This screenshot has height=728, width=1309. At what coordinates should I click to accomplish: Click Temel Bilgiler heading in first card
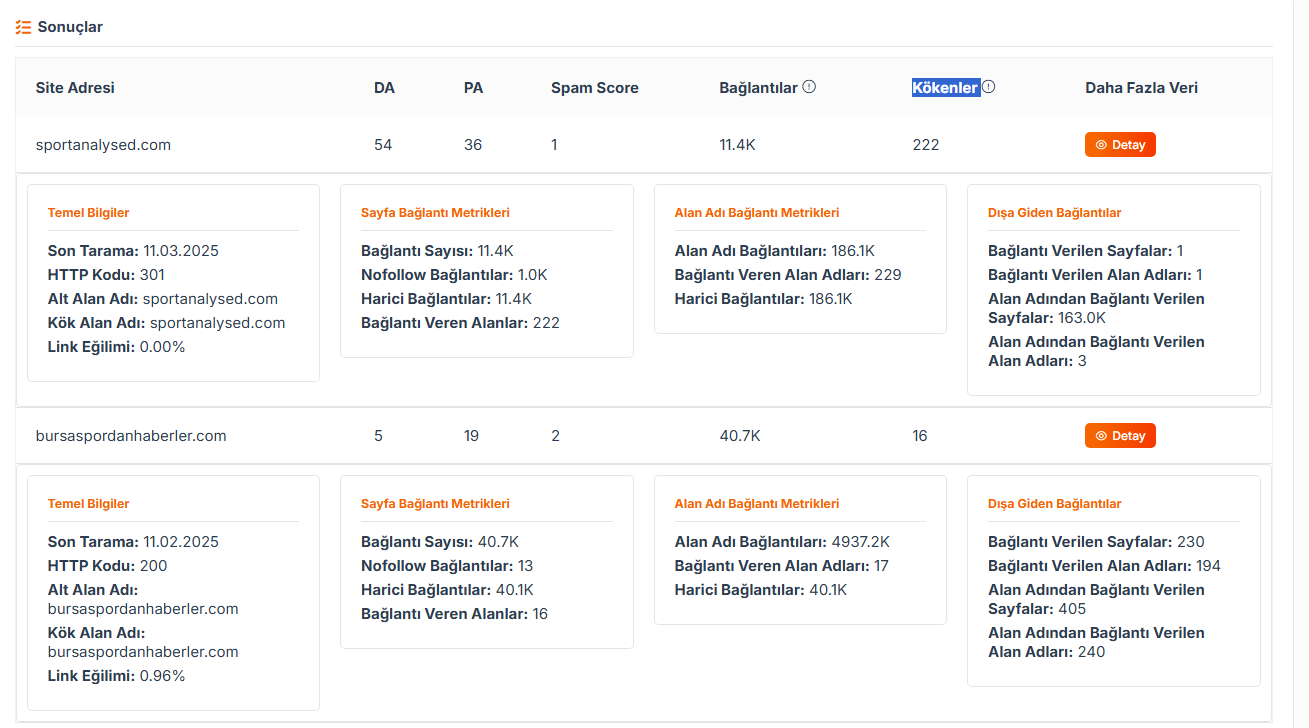click(x=88, y=213)
